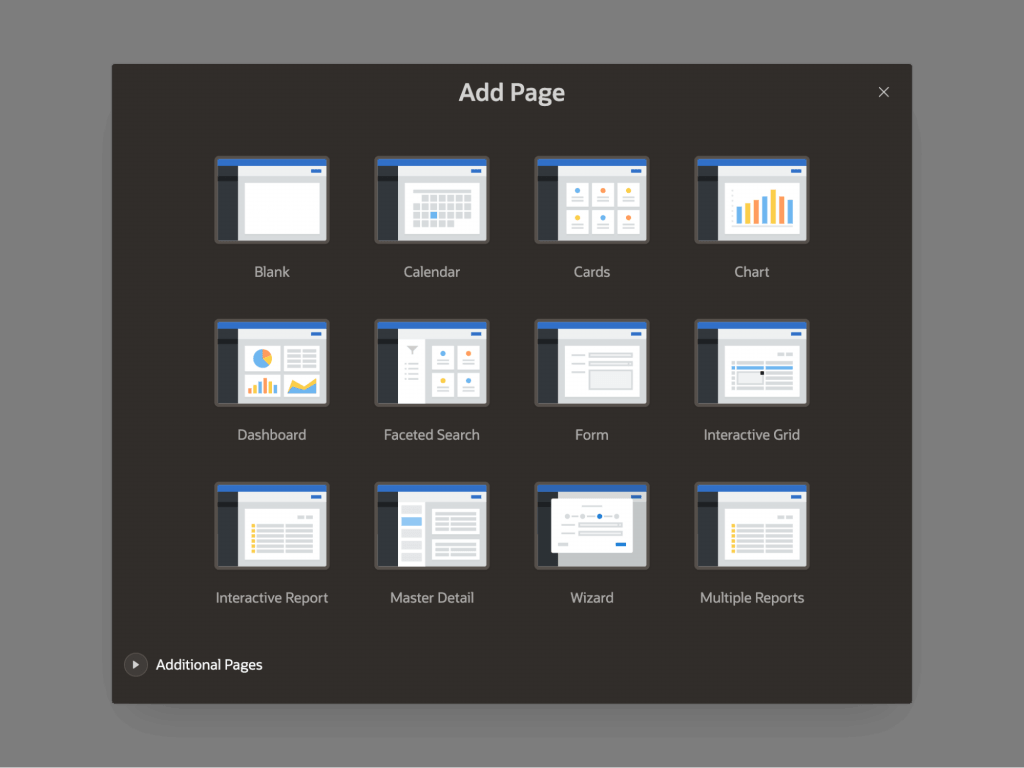
Task: Click the Interactive Report label
Action: (272, 598)
